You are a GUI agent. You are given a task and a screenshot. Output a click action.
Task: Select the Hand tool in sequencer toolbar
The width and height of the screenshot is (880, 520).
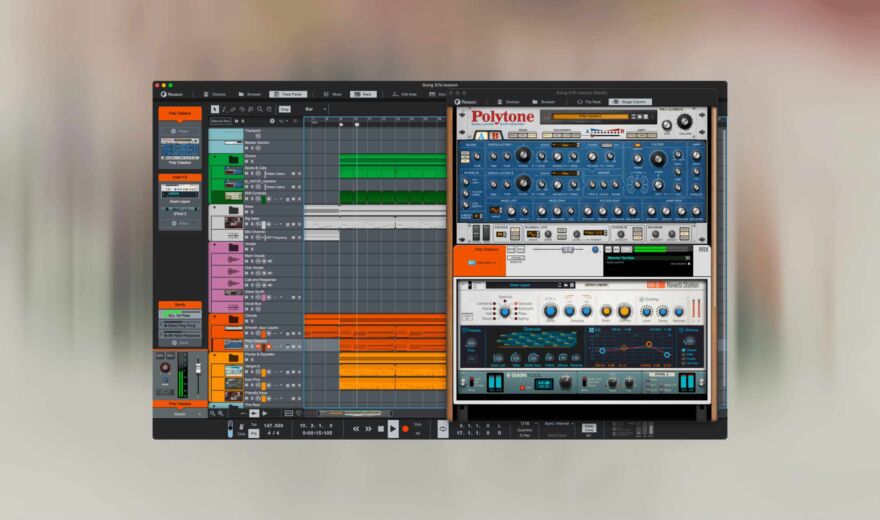pos(269,109)
